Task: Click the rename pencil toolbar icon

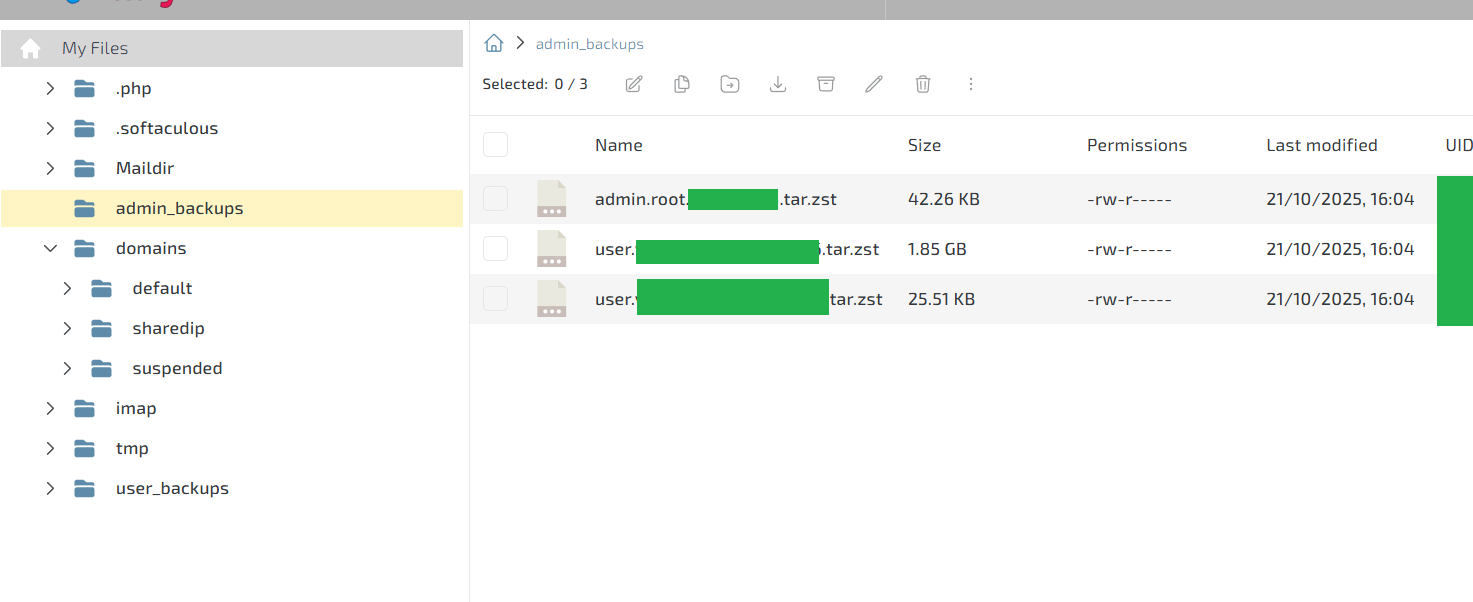Action: 874,84
